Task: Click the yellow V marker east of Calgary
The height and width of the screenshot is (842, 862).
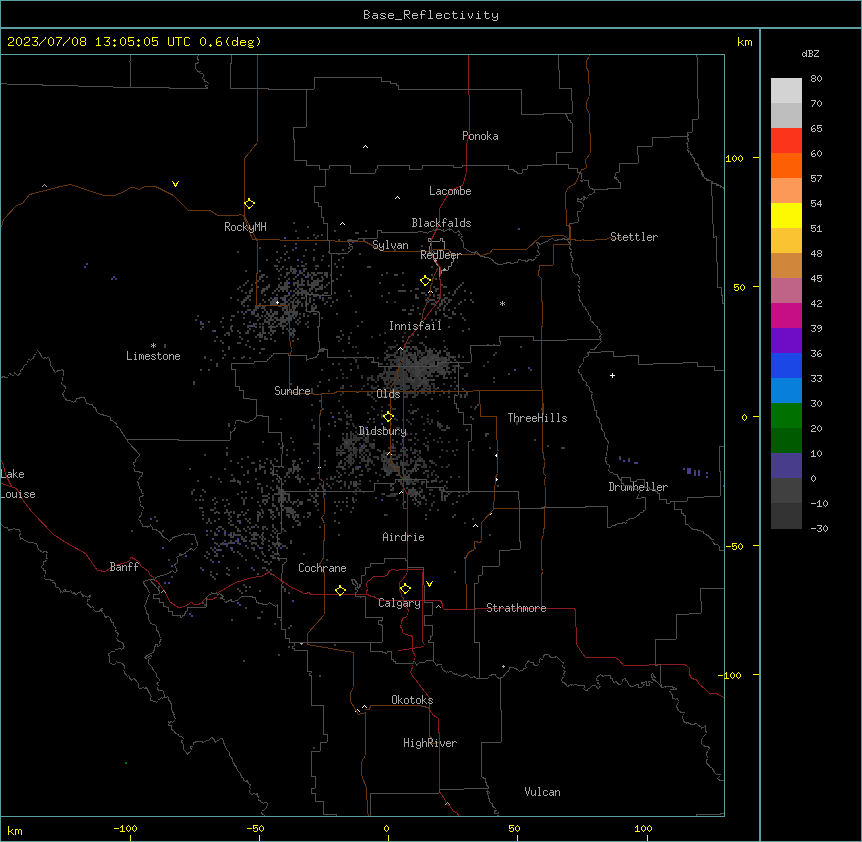Action: coord(429,584)
